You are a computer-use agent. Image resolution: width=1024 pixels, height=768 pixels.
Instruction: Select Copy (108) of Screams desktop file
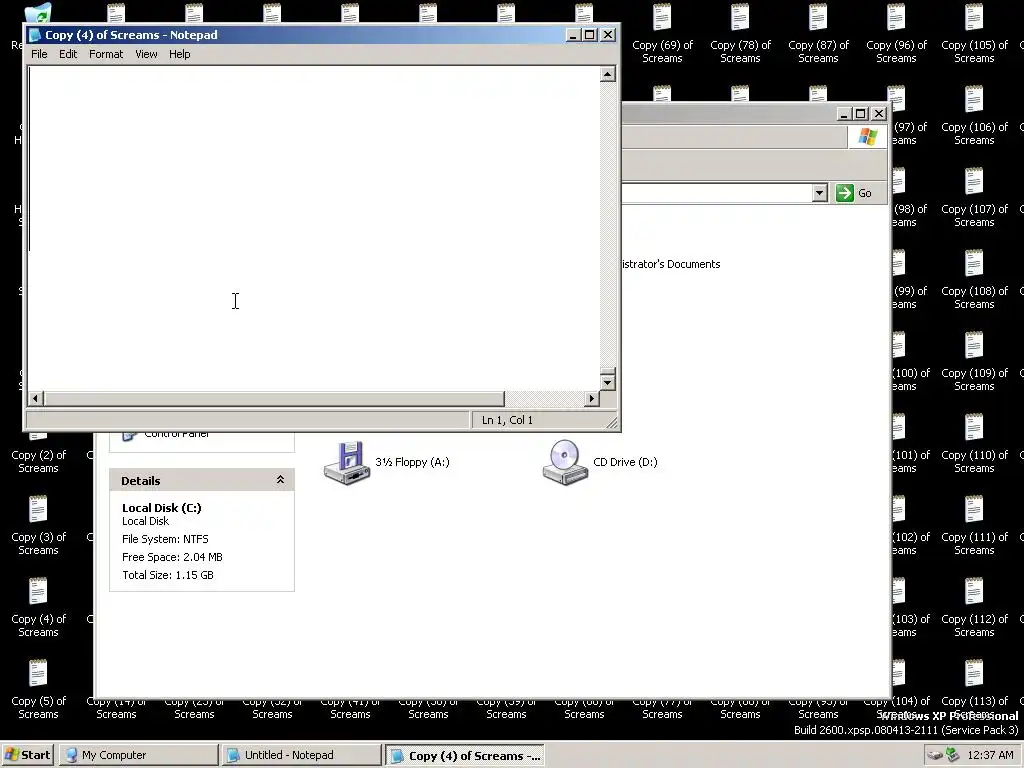click(x=974, y=280)
